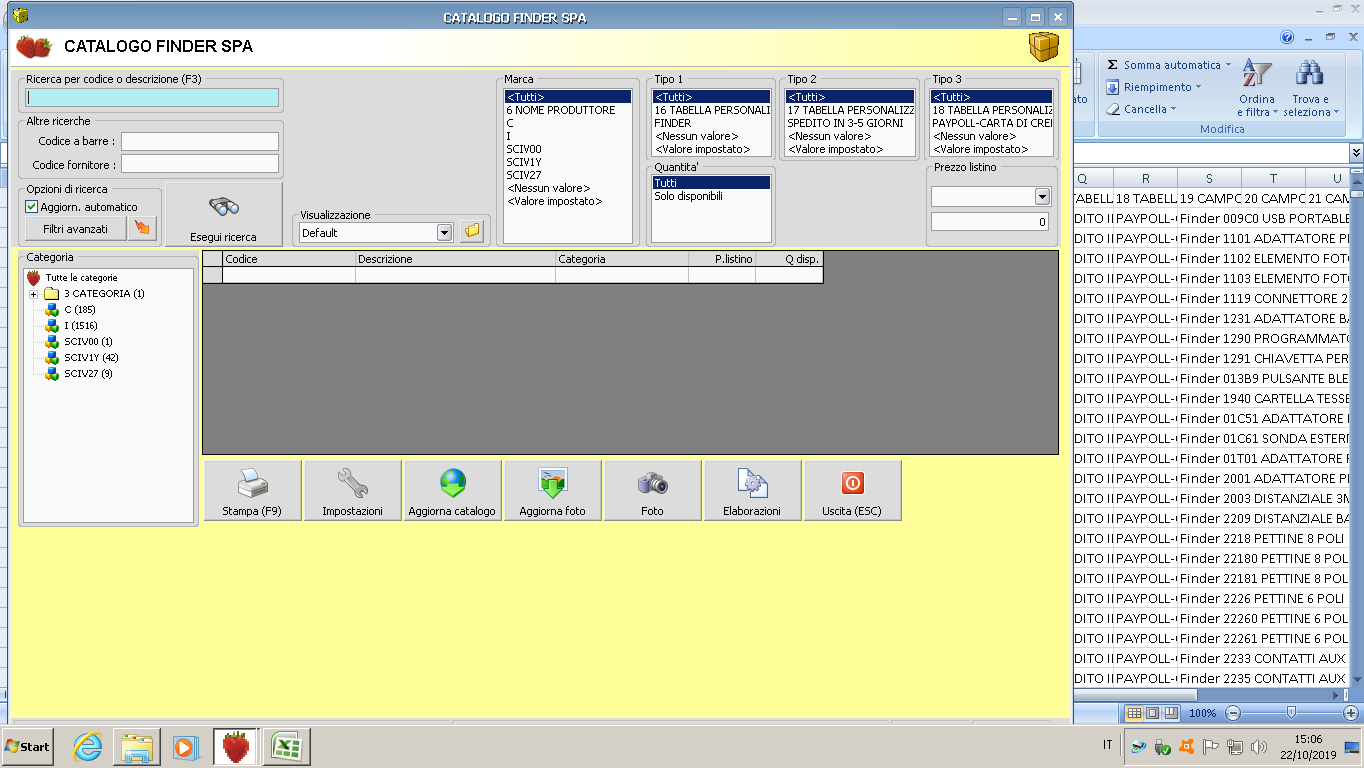The image size is (1364, 768).
Task: Select category SCIV1Y (42) in tree
Action: pos(91,358)
